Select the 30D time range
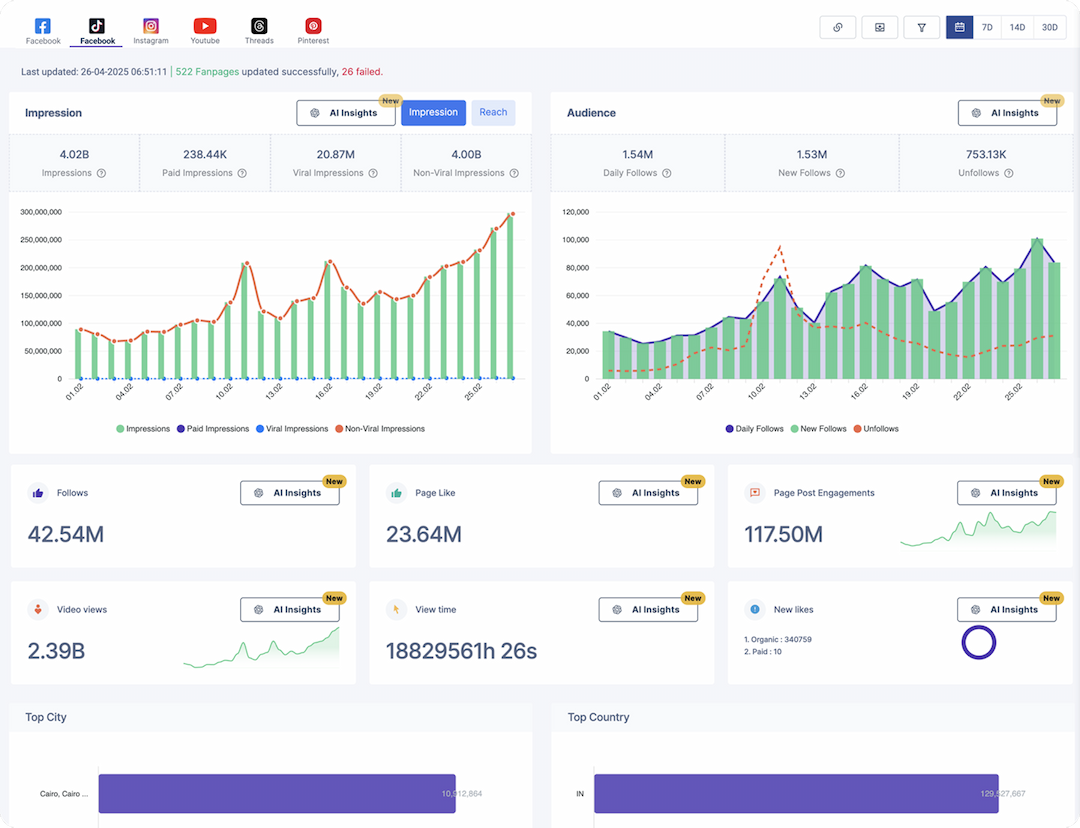Viewport: 1080px width, 828px height. point(1050,28)
